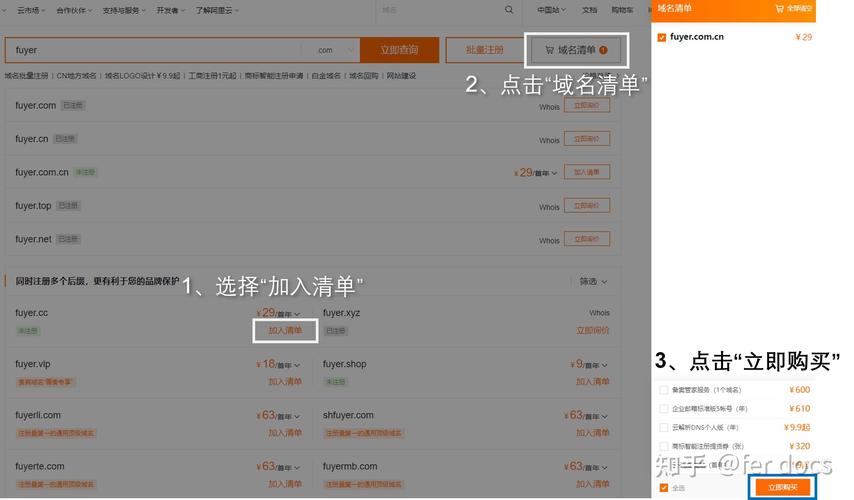Expand fuyer.shop ¥9 price dropdown
This screenshot has height=500, width=854.
point(605,365)
